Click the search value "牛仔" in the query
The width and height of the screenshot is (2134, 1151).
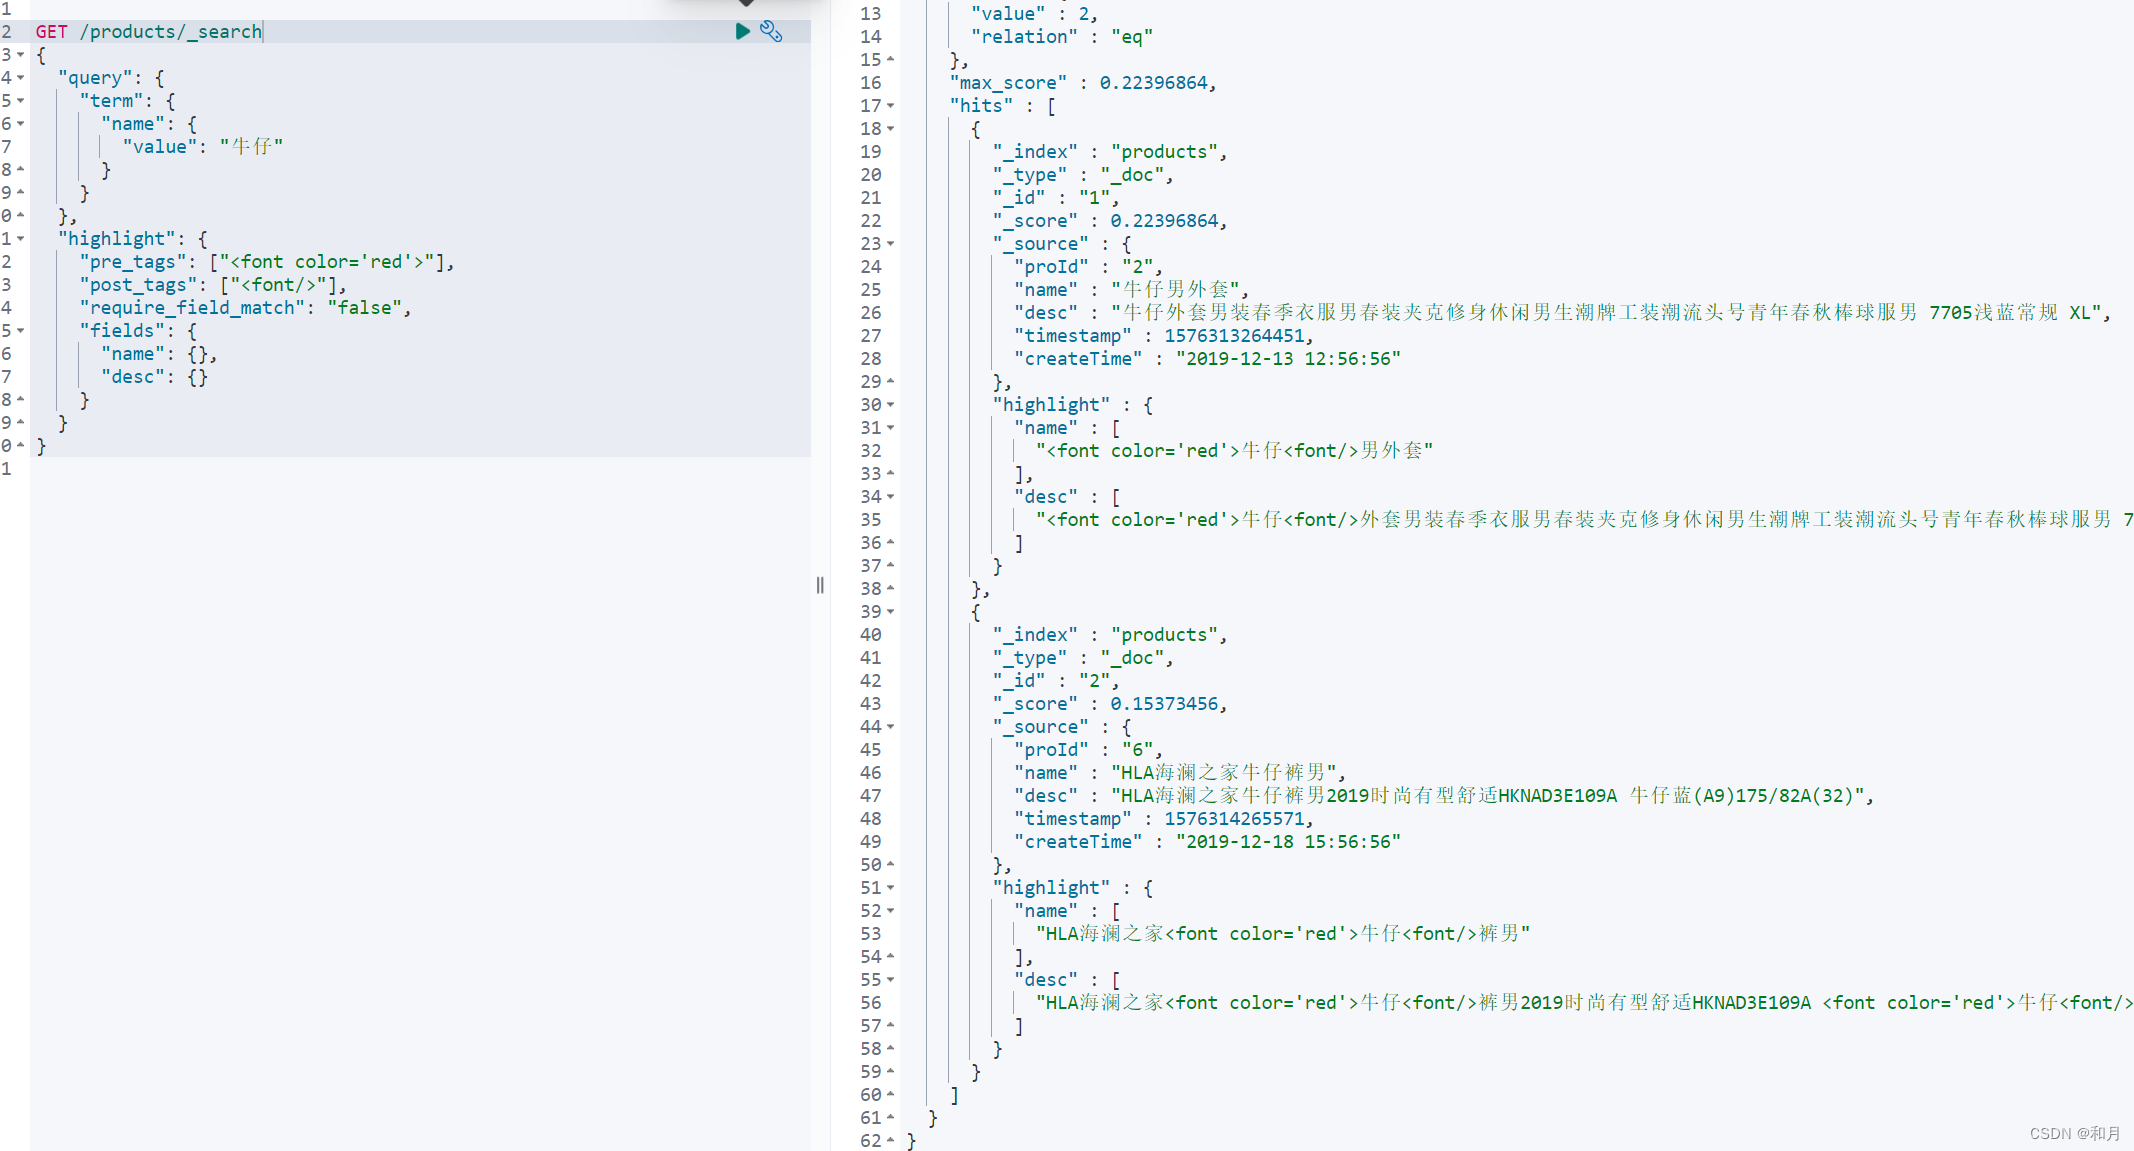(251, 147)
